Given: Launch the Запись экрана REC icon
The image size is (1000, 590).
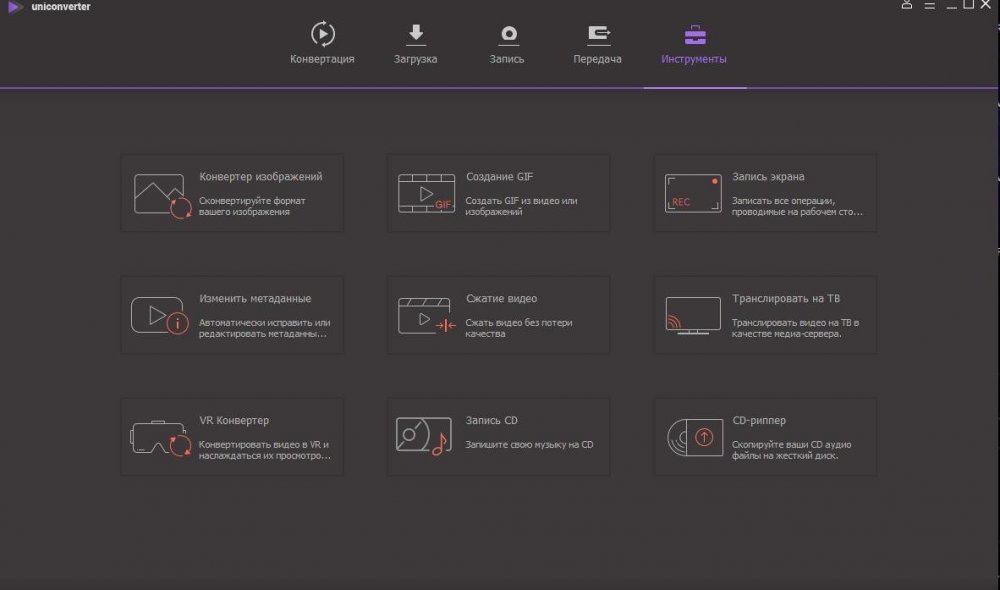Looking at the screenshot, I should (693, 194).
